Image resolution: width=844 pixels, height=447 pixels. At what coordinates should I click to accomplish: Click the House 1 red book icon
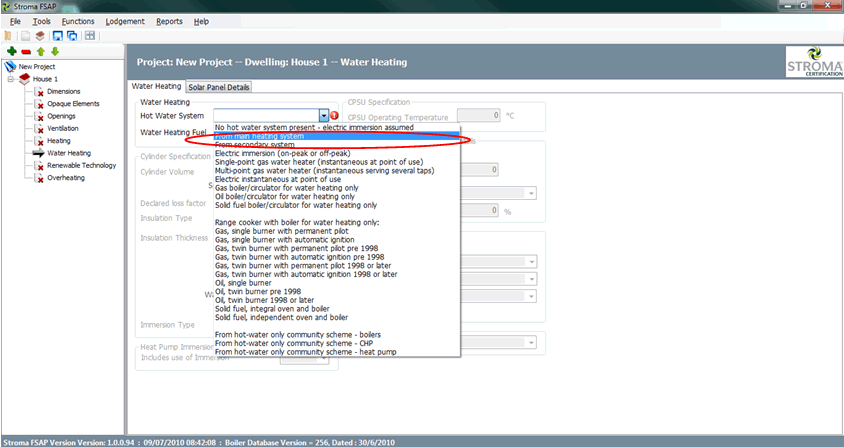point(24,79)
